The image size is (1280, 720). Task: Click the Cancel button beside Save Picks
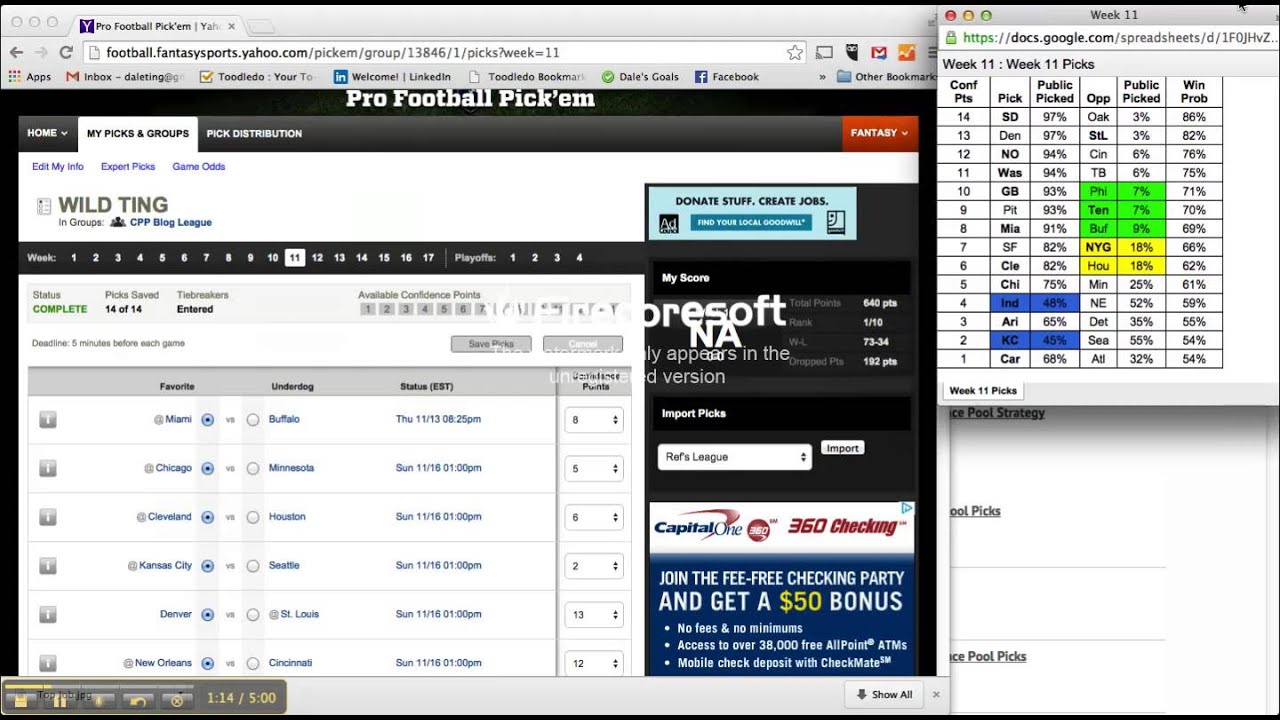coord(583,344)
